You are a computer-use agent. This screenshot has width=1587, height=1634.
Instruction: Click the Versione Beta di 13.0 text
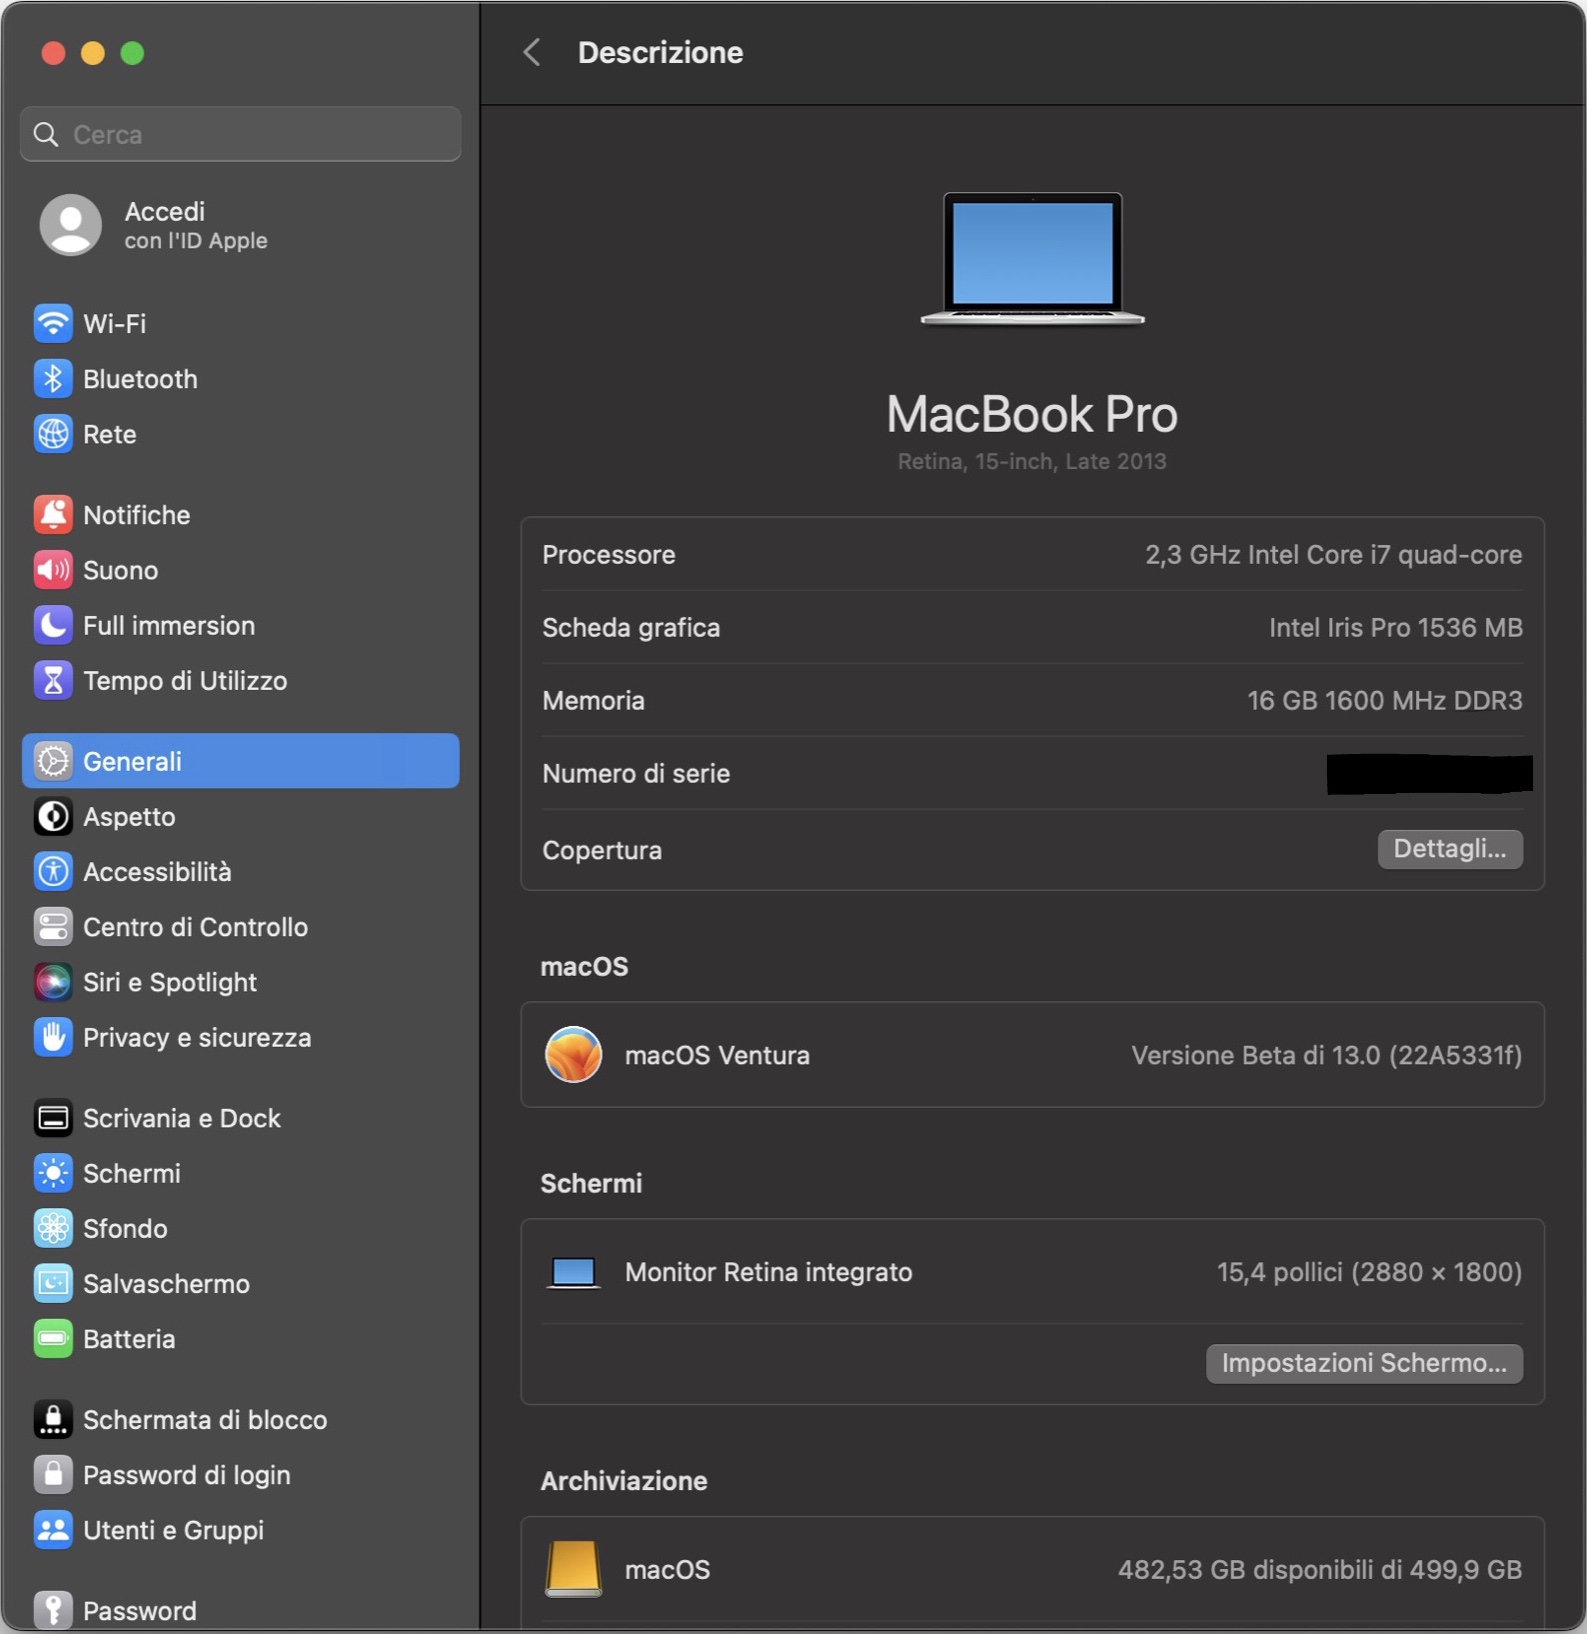click(1327, 1056)
